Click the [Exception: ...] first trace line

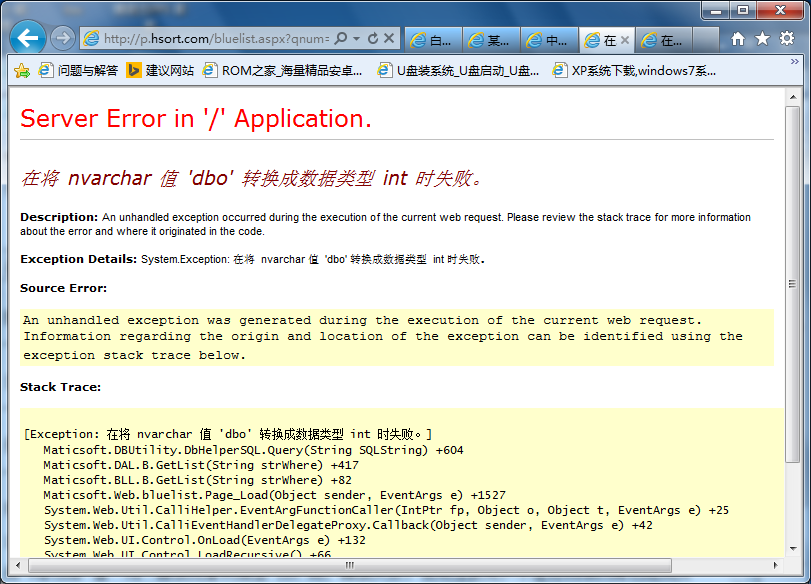coord(228,434)
